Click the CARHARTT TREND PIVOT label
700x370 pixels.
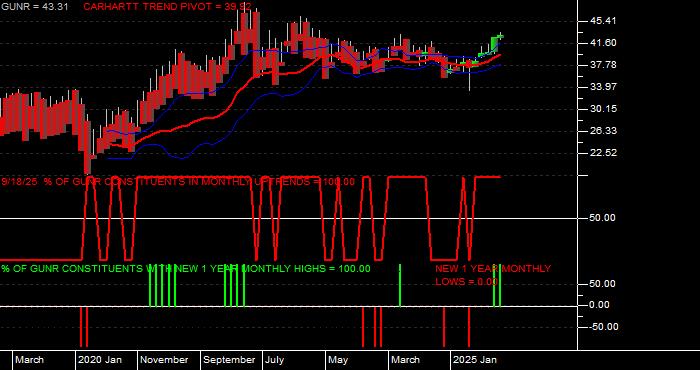point(167,7)
